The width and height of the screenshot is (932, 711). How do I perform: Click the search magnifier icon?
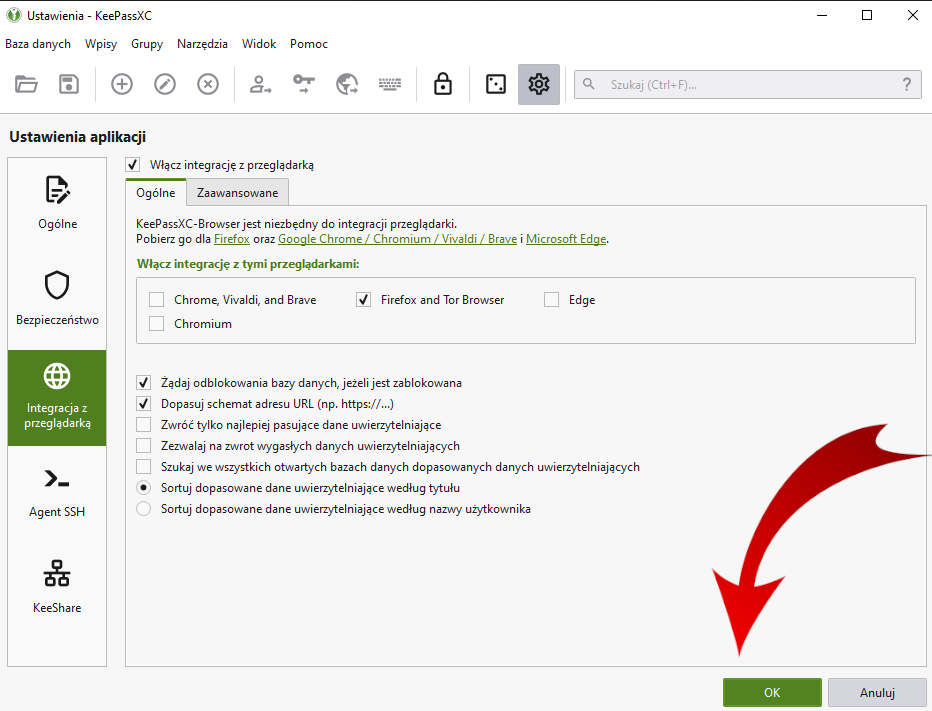pyautogui.click(x=588, y=84)
